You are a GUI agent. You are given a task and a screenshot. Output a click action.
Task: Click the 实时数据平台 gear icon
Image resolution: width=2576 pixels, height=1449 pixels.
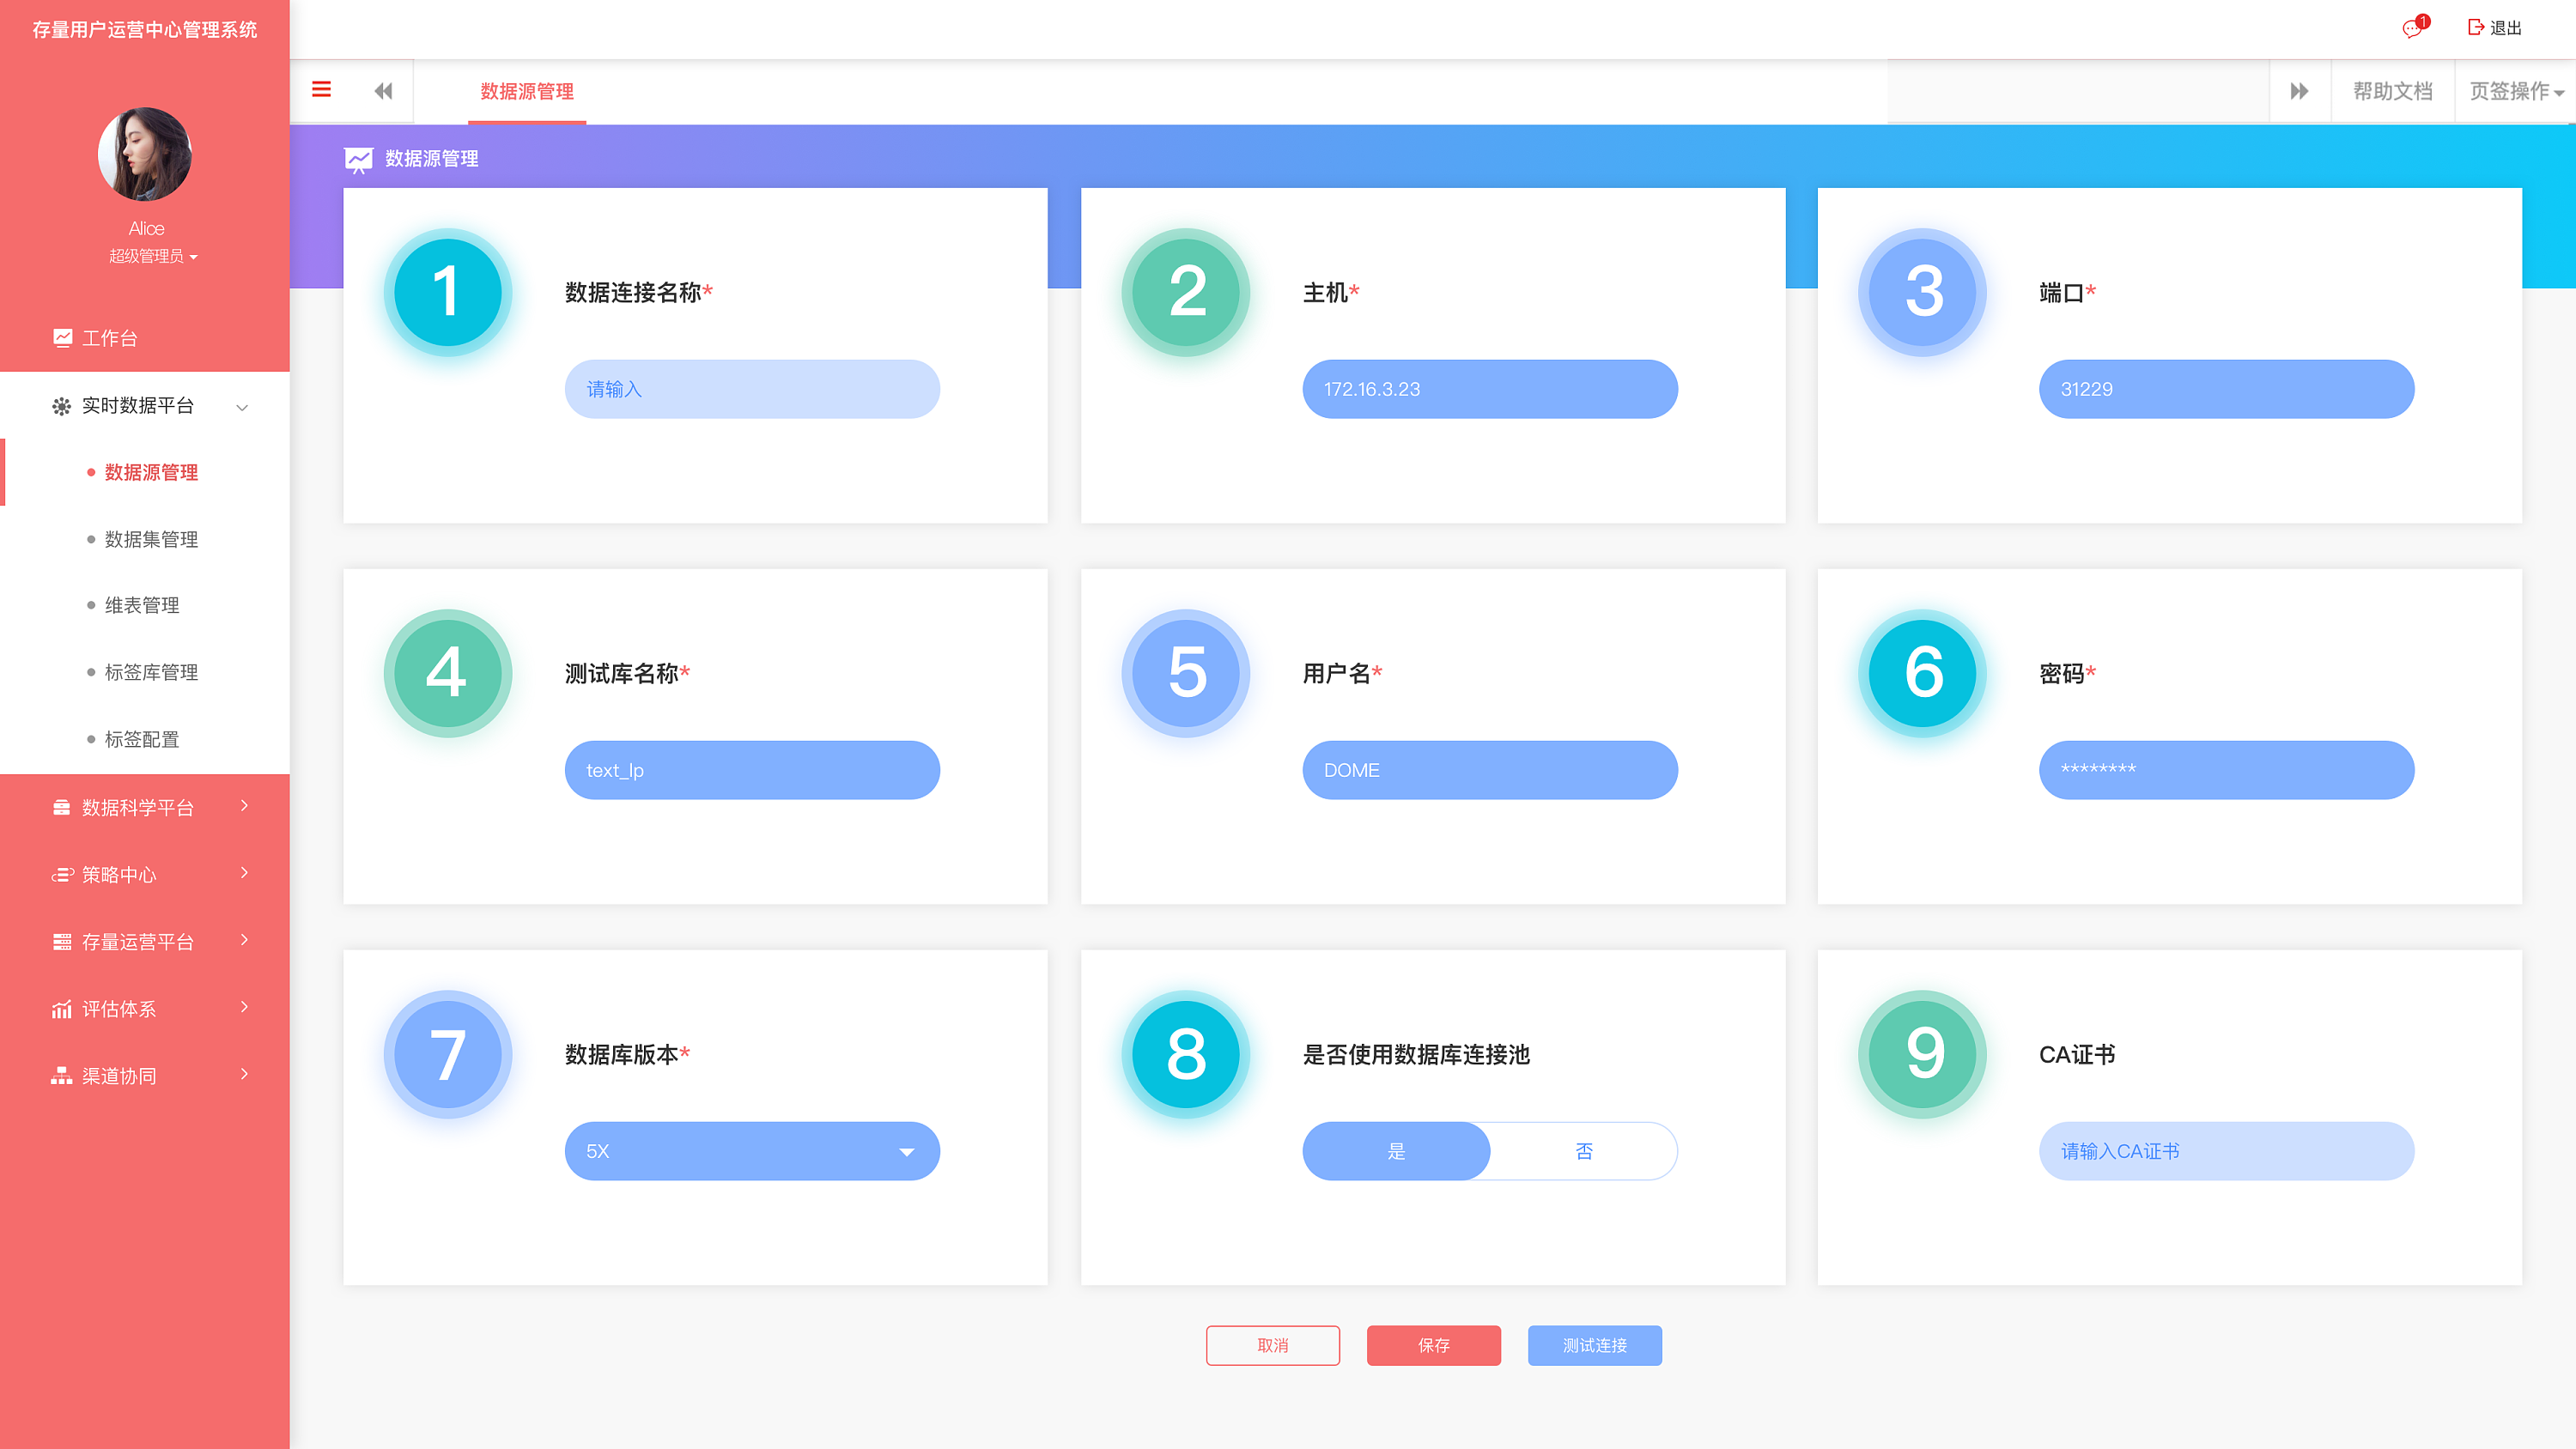62,407
